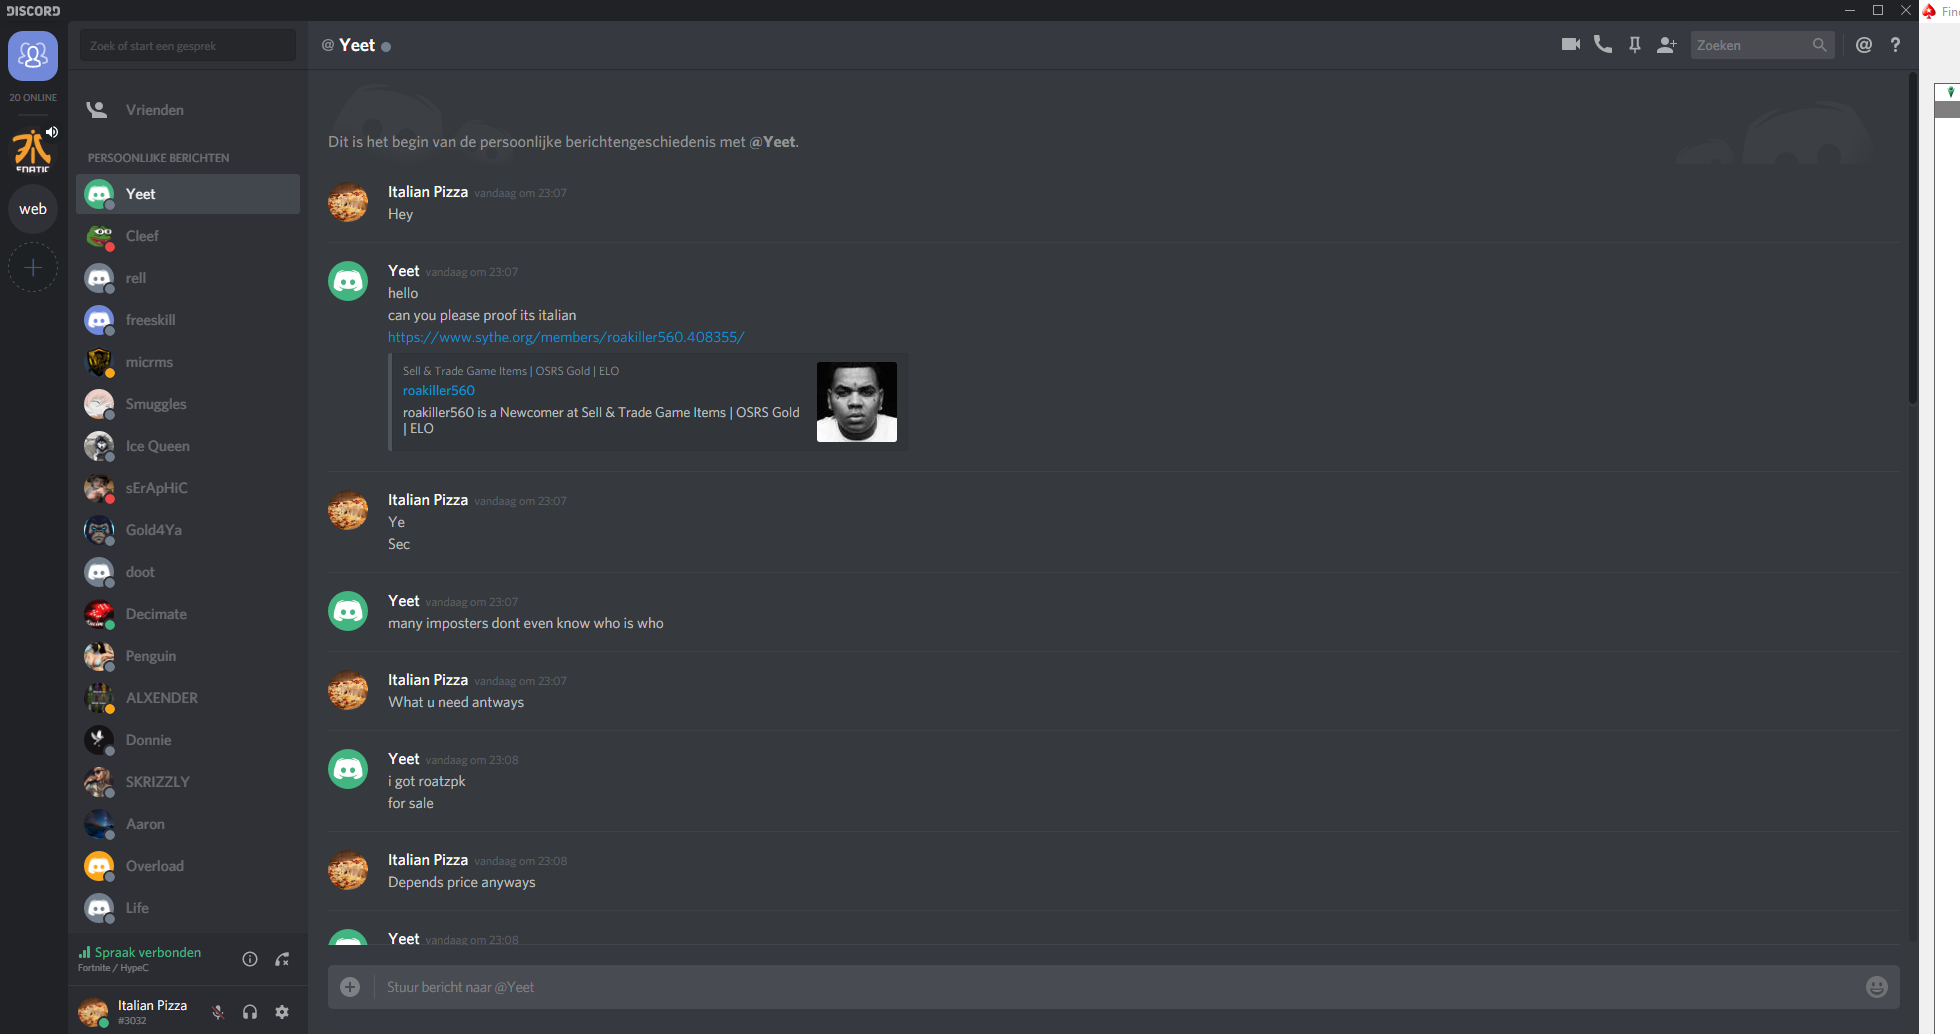Toggle headphones deafen
The image size is (1960, 1034).
(x=250, y=1012)
